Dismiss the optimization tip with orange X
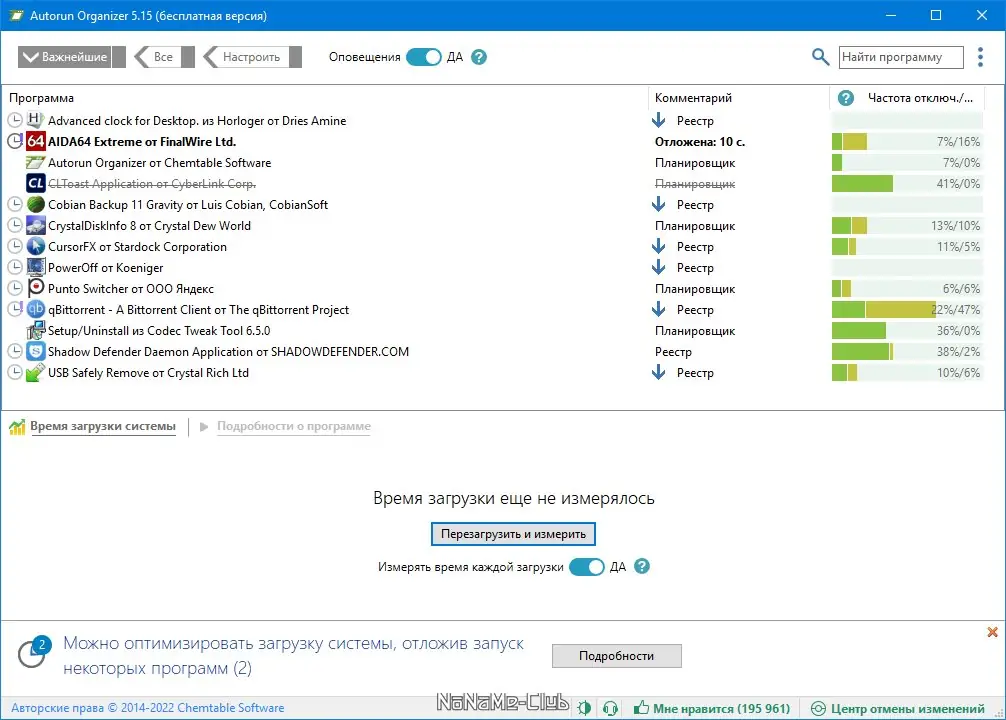 point(993,632)
